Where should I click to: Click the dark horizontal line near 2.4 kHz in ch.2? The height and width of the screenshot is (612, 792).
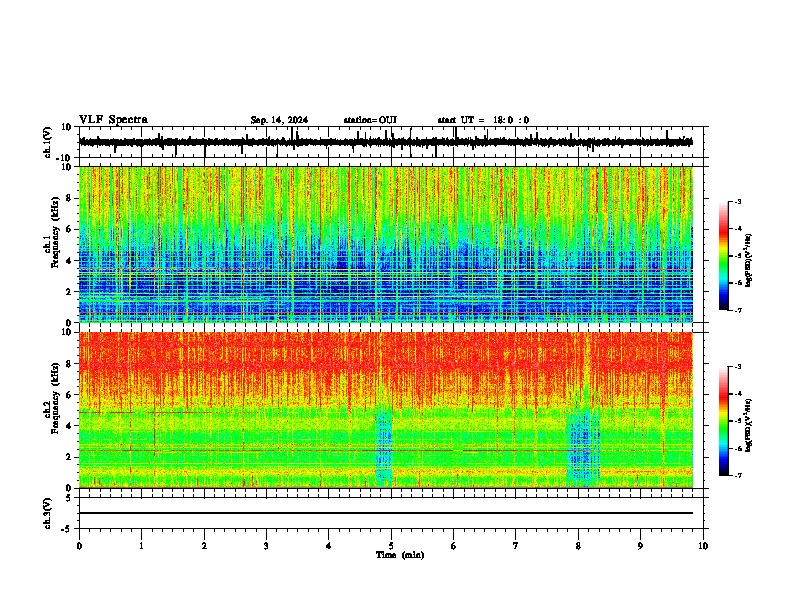(385, 450)
